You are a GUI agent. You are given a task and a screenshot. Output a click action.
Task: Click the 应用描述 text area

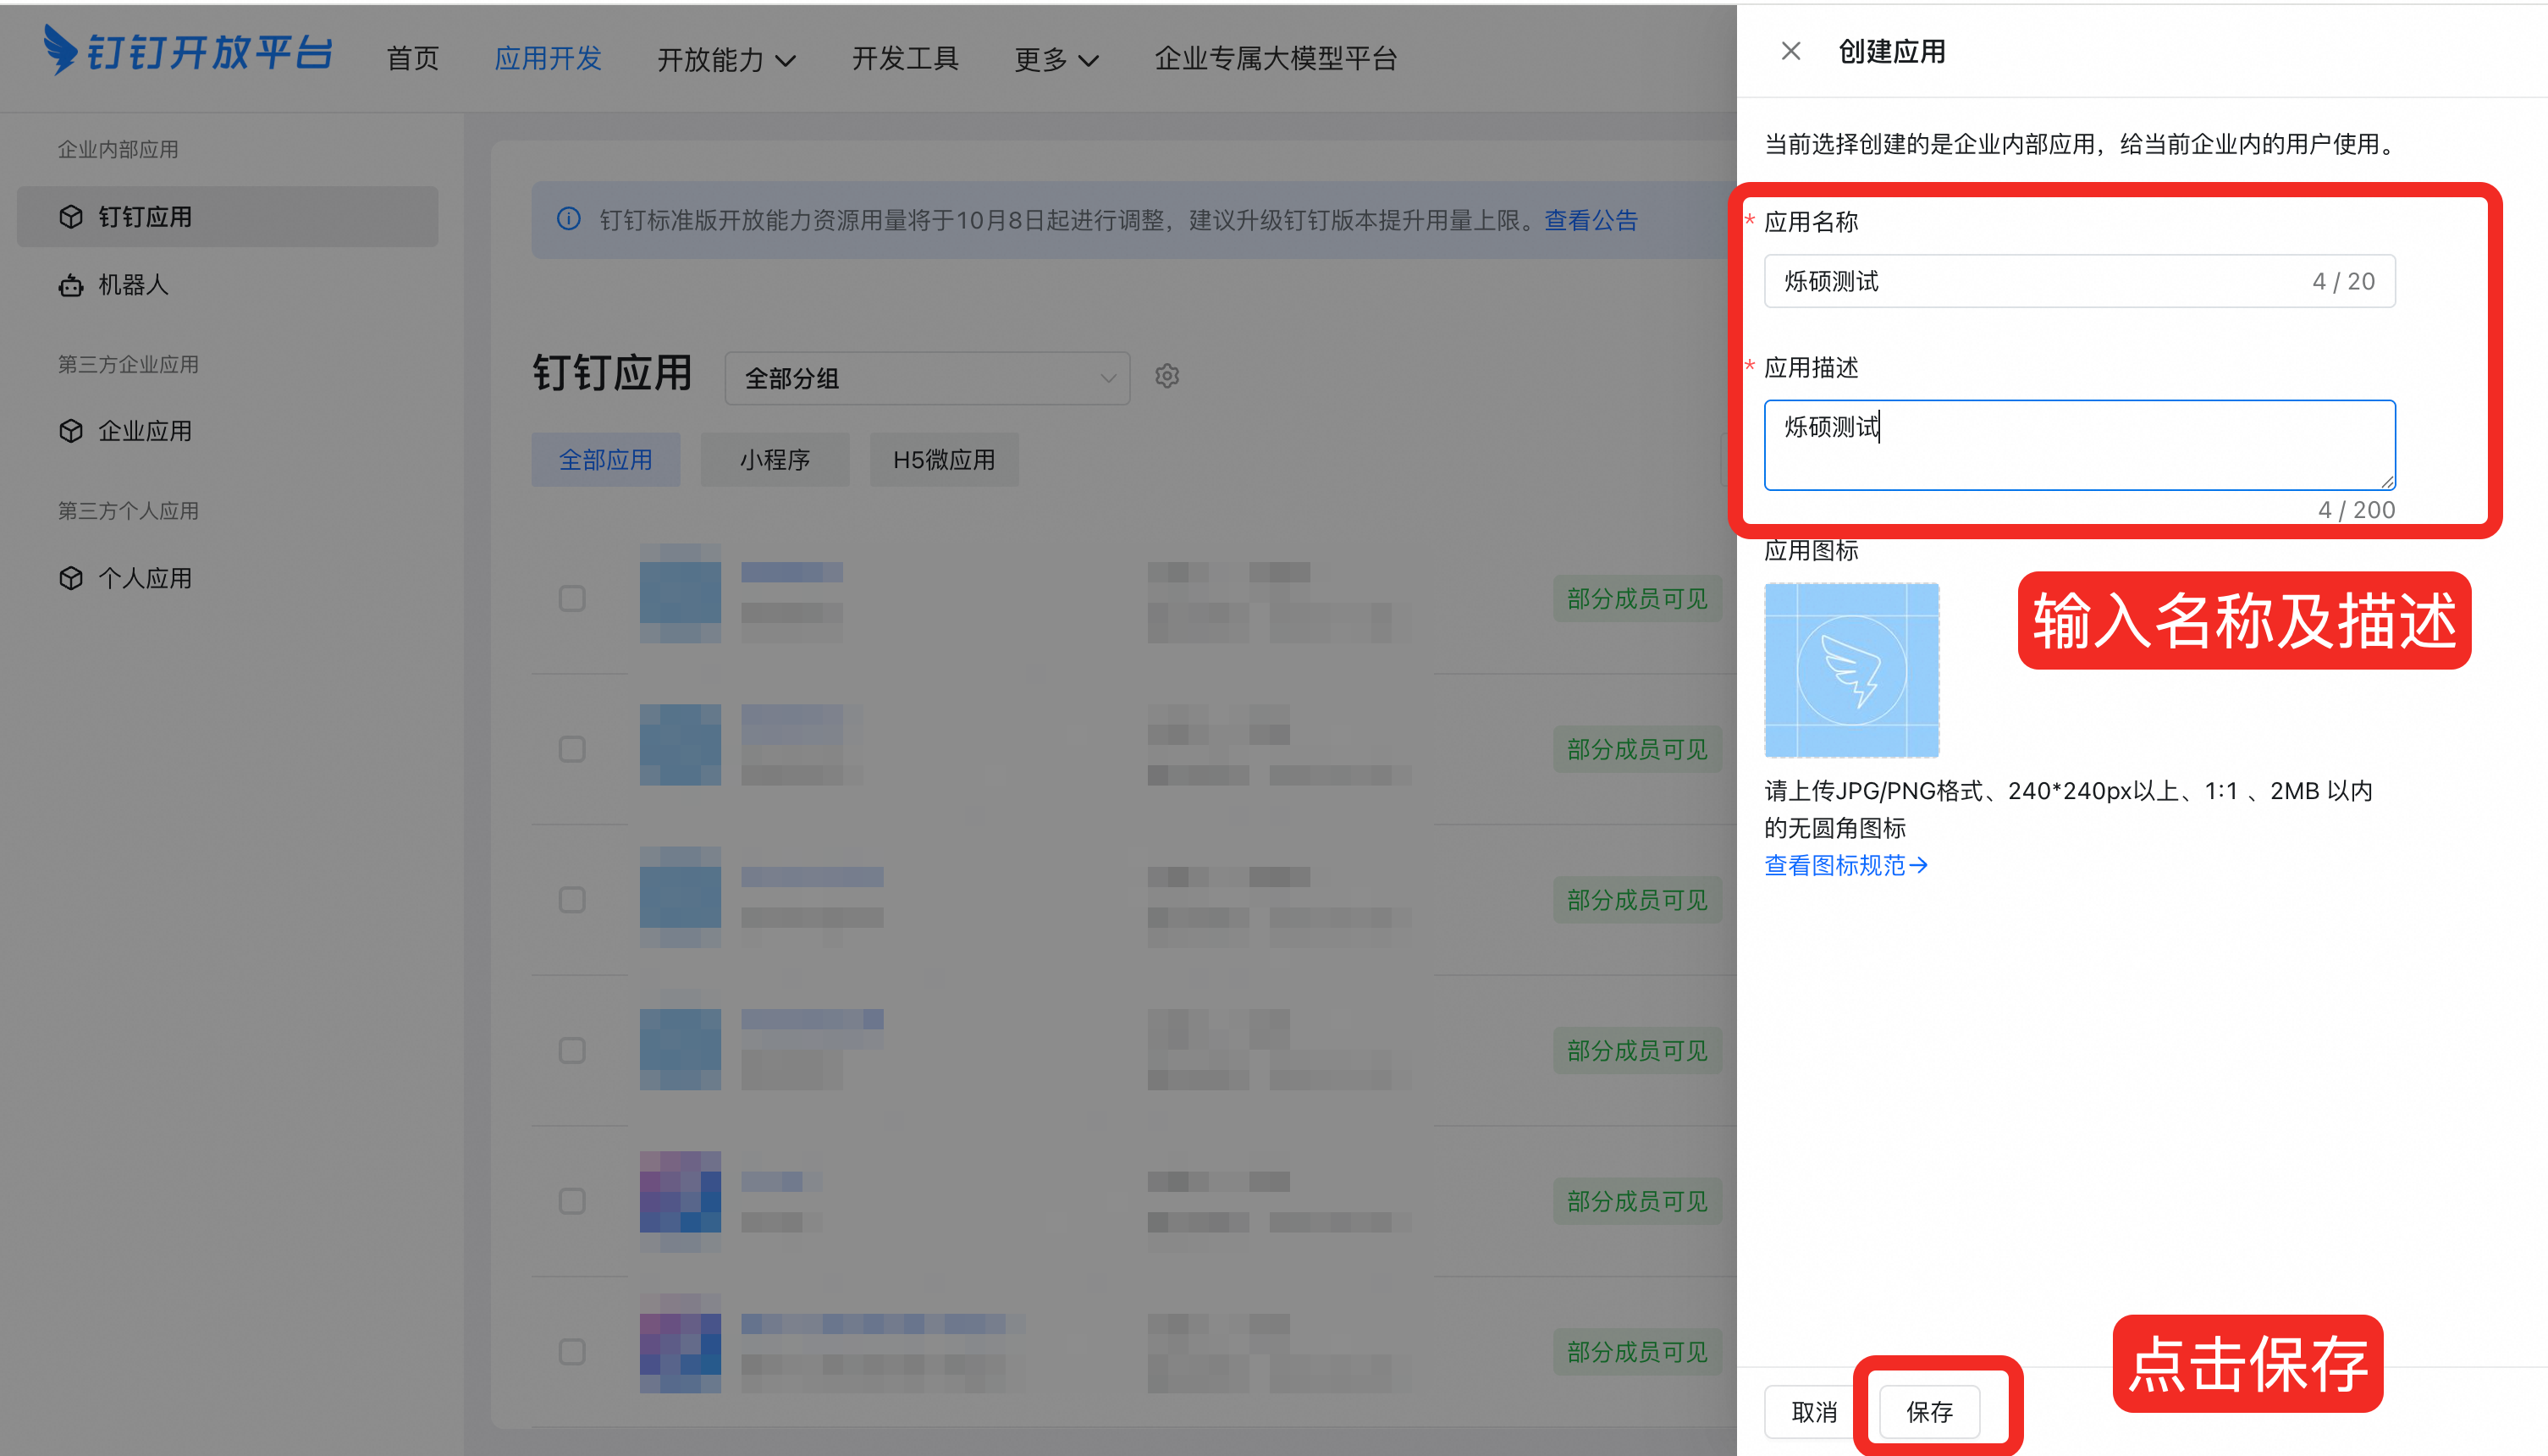pos(2079,445)
